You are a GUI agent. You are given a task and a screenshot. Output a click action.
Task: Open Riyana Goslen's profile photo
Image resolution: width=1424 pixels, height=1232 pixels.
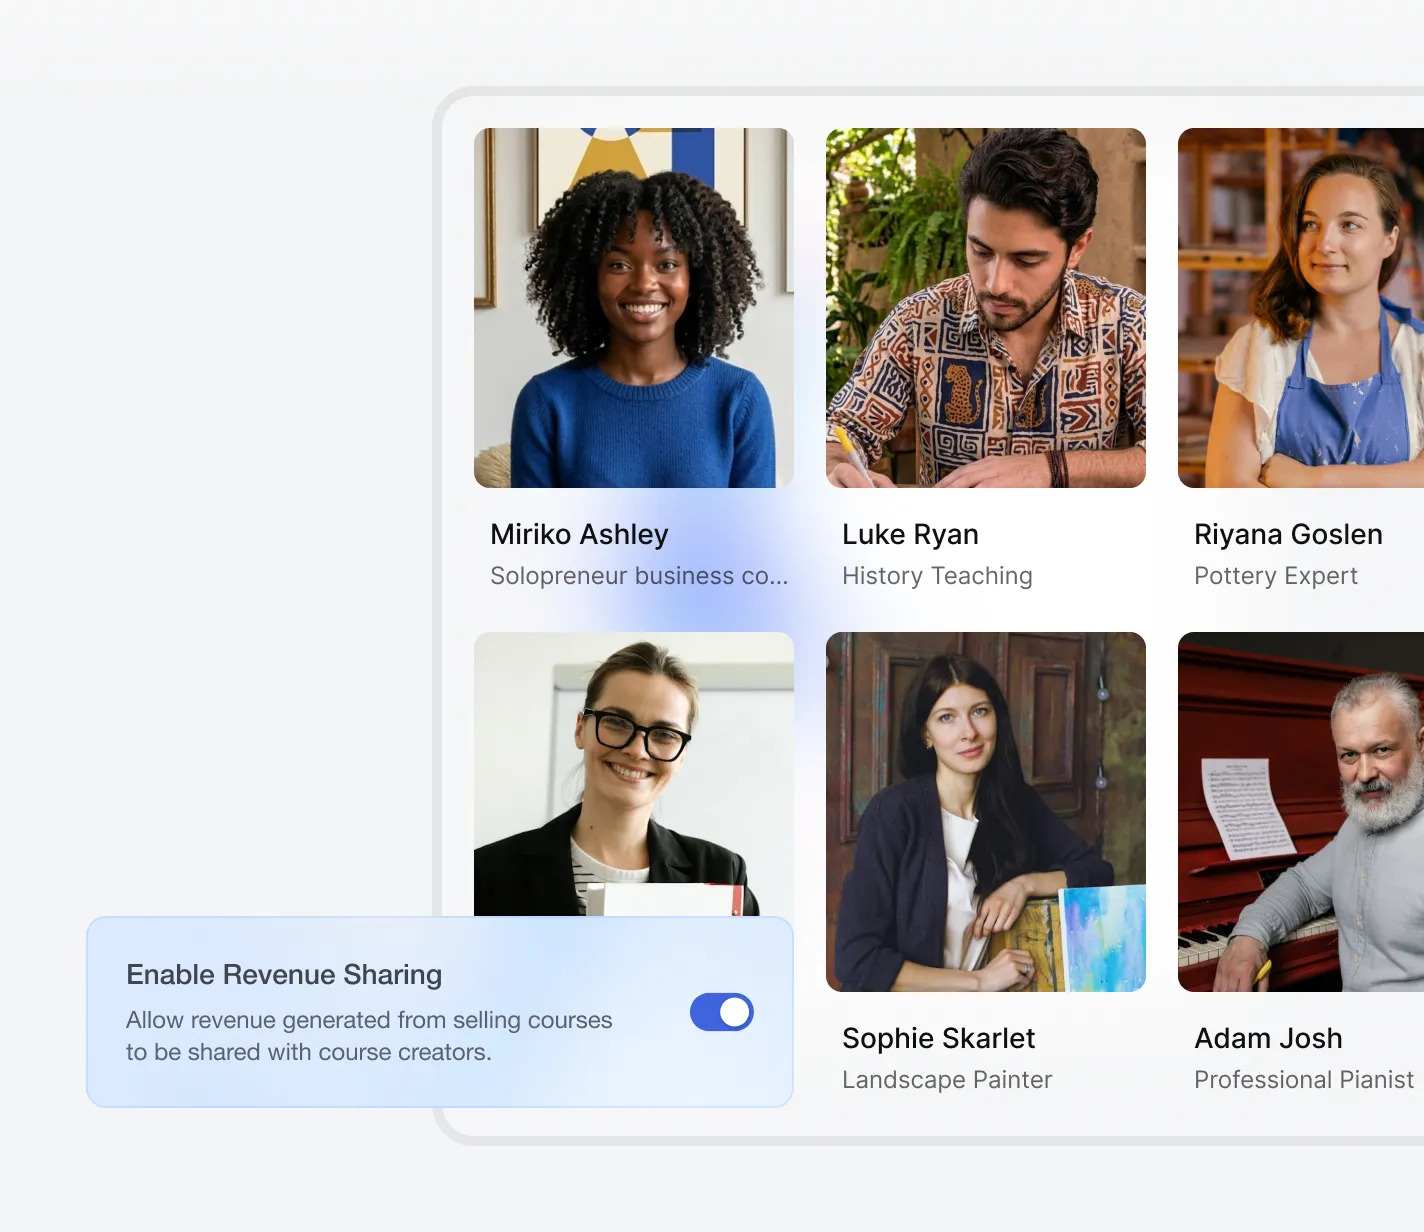coord(1301,308)
